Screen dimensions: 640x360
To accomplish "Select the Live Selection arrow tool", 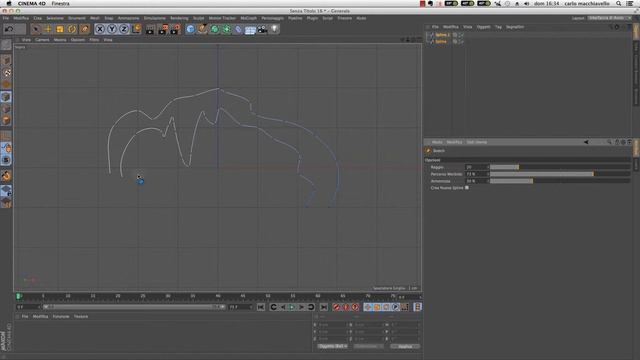I will click(x=36, y=29).
